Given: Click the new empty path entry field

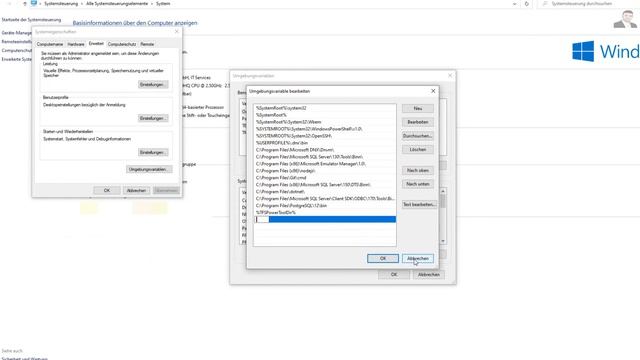Looking at the screenshot, I should [325, 220].
